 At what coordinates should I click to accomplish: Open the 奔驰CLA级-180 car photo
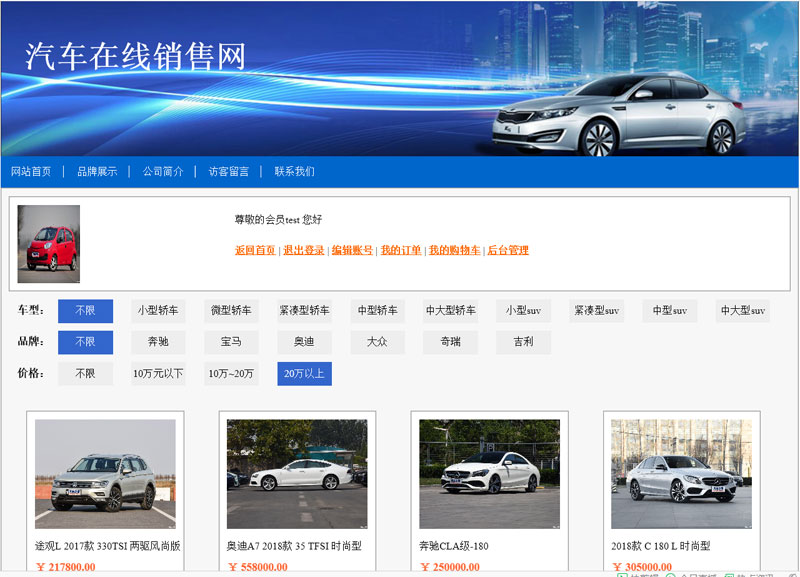[x=489, y=474]
